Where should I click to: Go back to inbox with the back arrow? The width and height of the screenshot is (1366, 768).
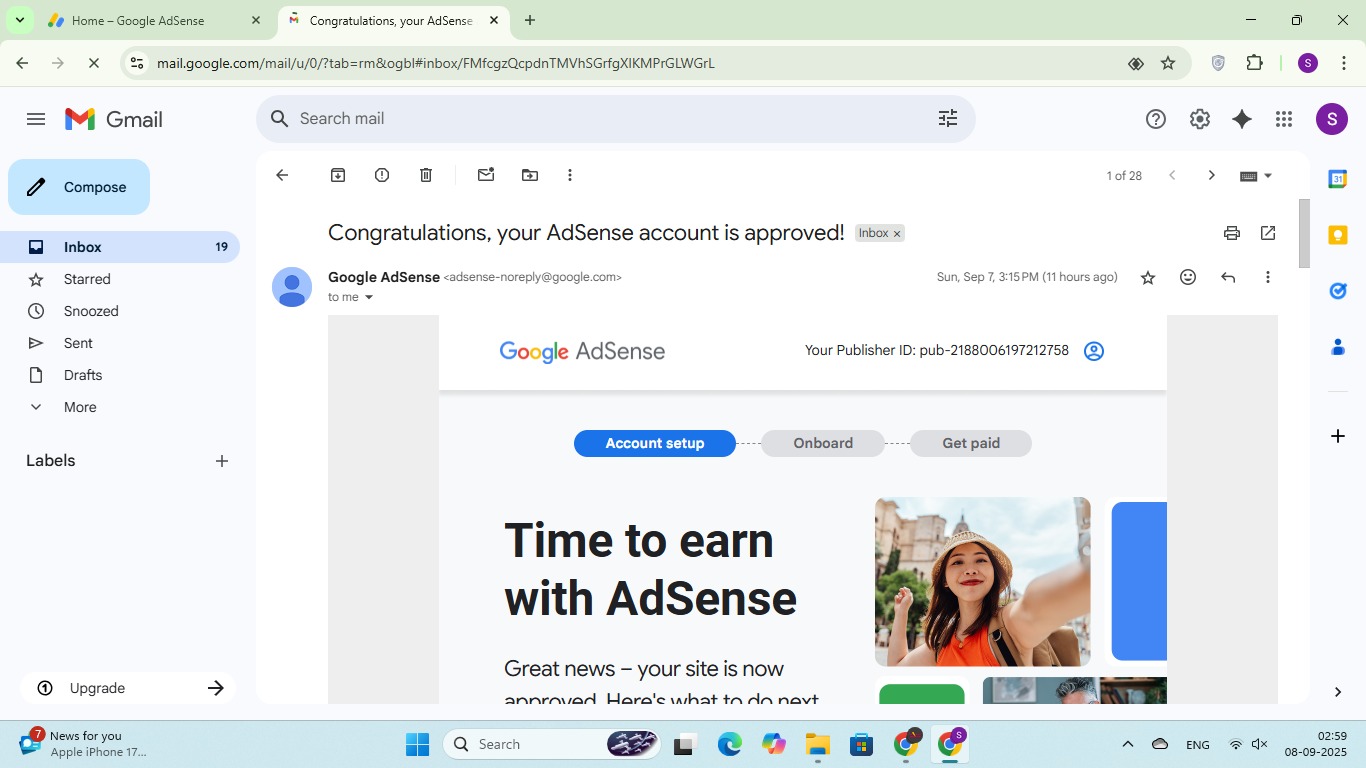tap(282, 175)
